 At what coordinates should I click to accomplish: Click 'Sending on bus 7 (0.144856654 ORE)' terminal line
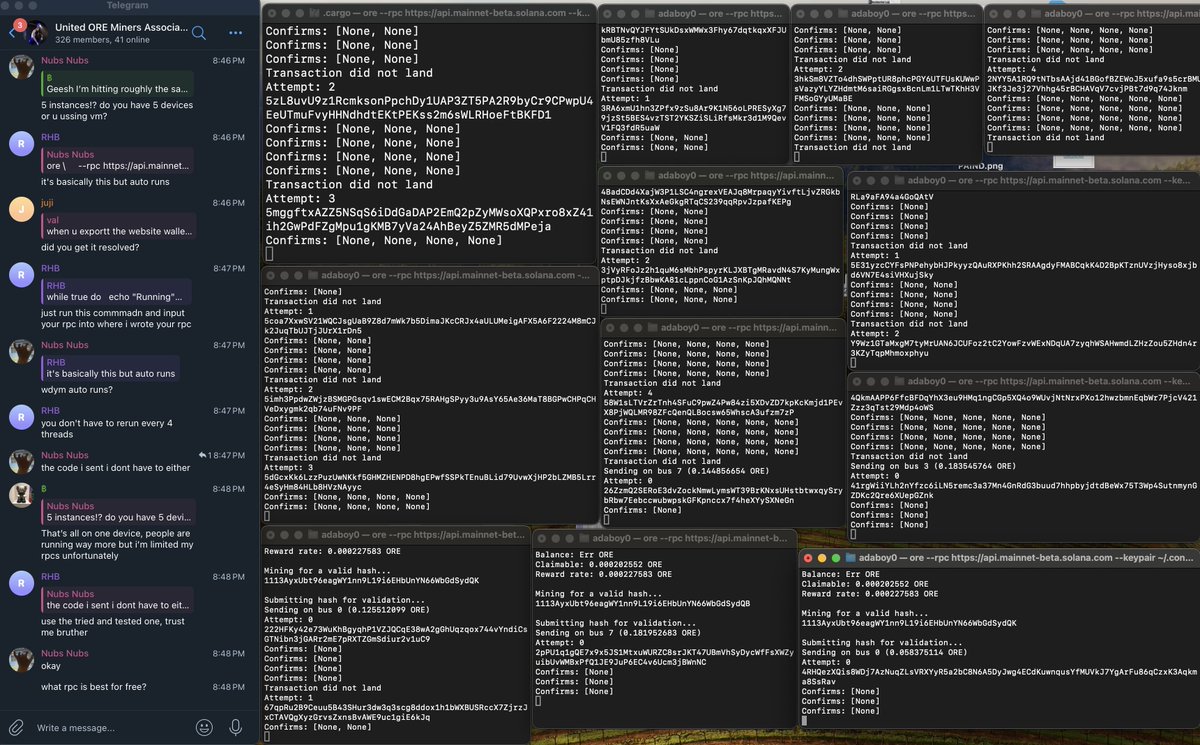click(686, 469)
